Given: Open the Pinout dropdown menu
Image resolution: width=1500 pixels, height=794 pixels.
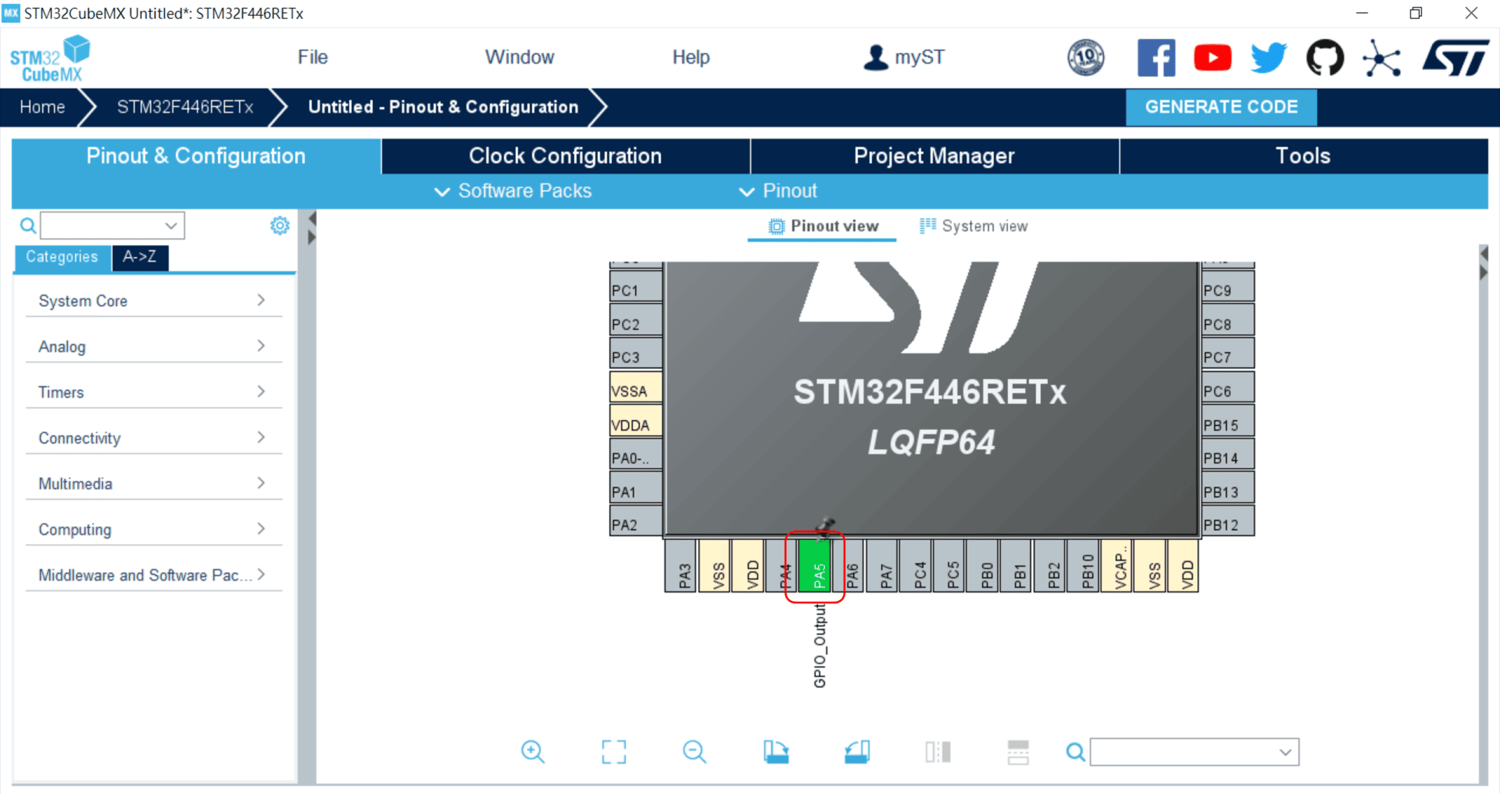Looking at the screenshot, I should tap(778, 191).
